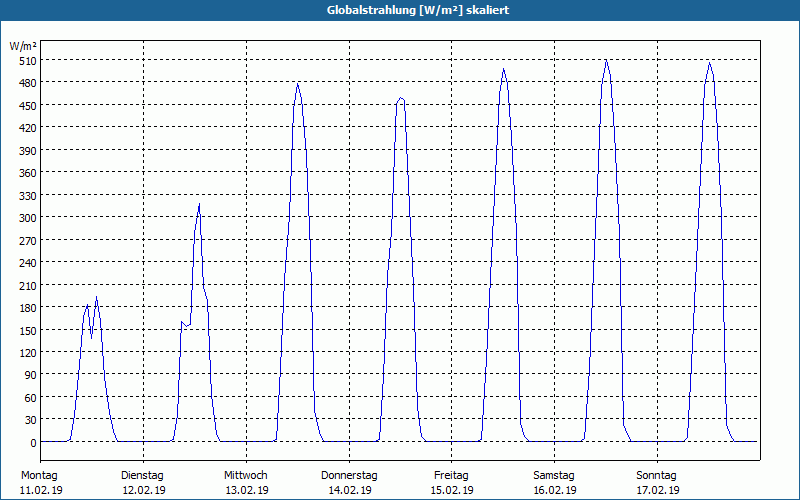The height and width of the screenshot is (500, 800).
Task: Click the date 13.02.19
Action: [247, 490]
